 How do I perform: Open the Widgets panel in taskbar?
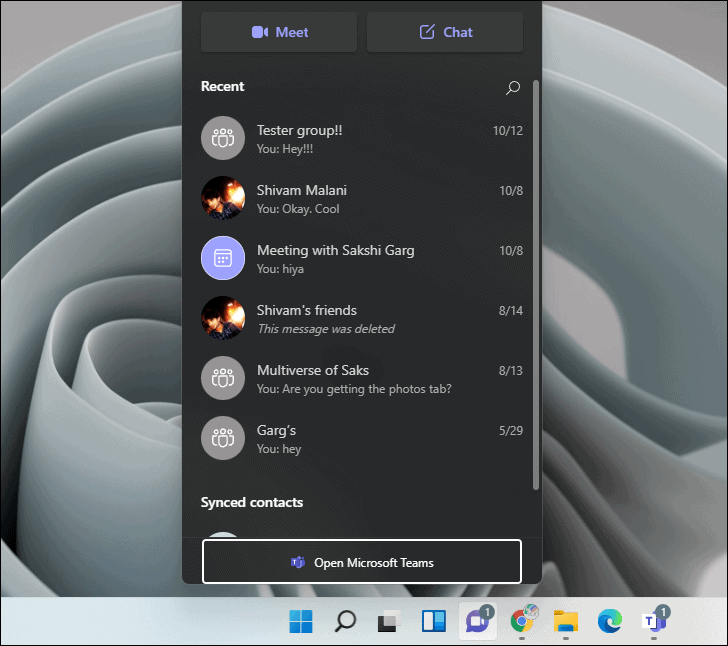pyautogui.click(x=434, y=621)
